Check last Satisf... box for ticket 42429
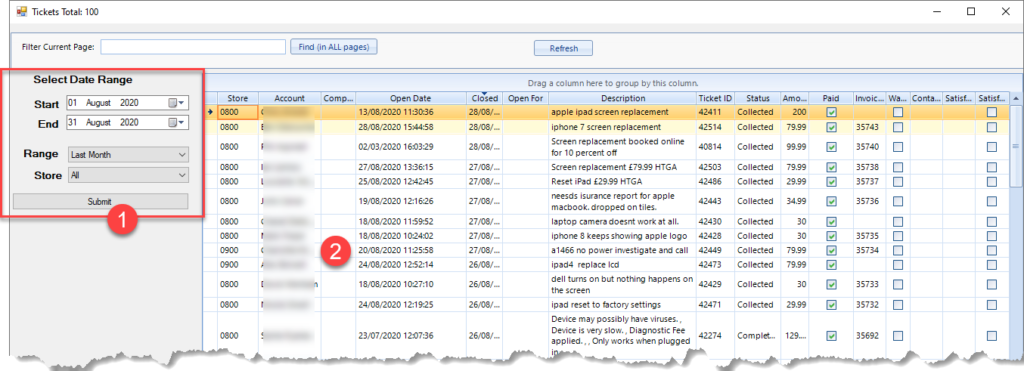The image size is (1024, 371). pyautogui.click(x=992, y=285)
